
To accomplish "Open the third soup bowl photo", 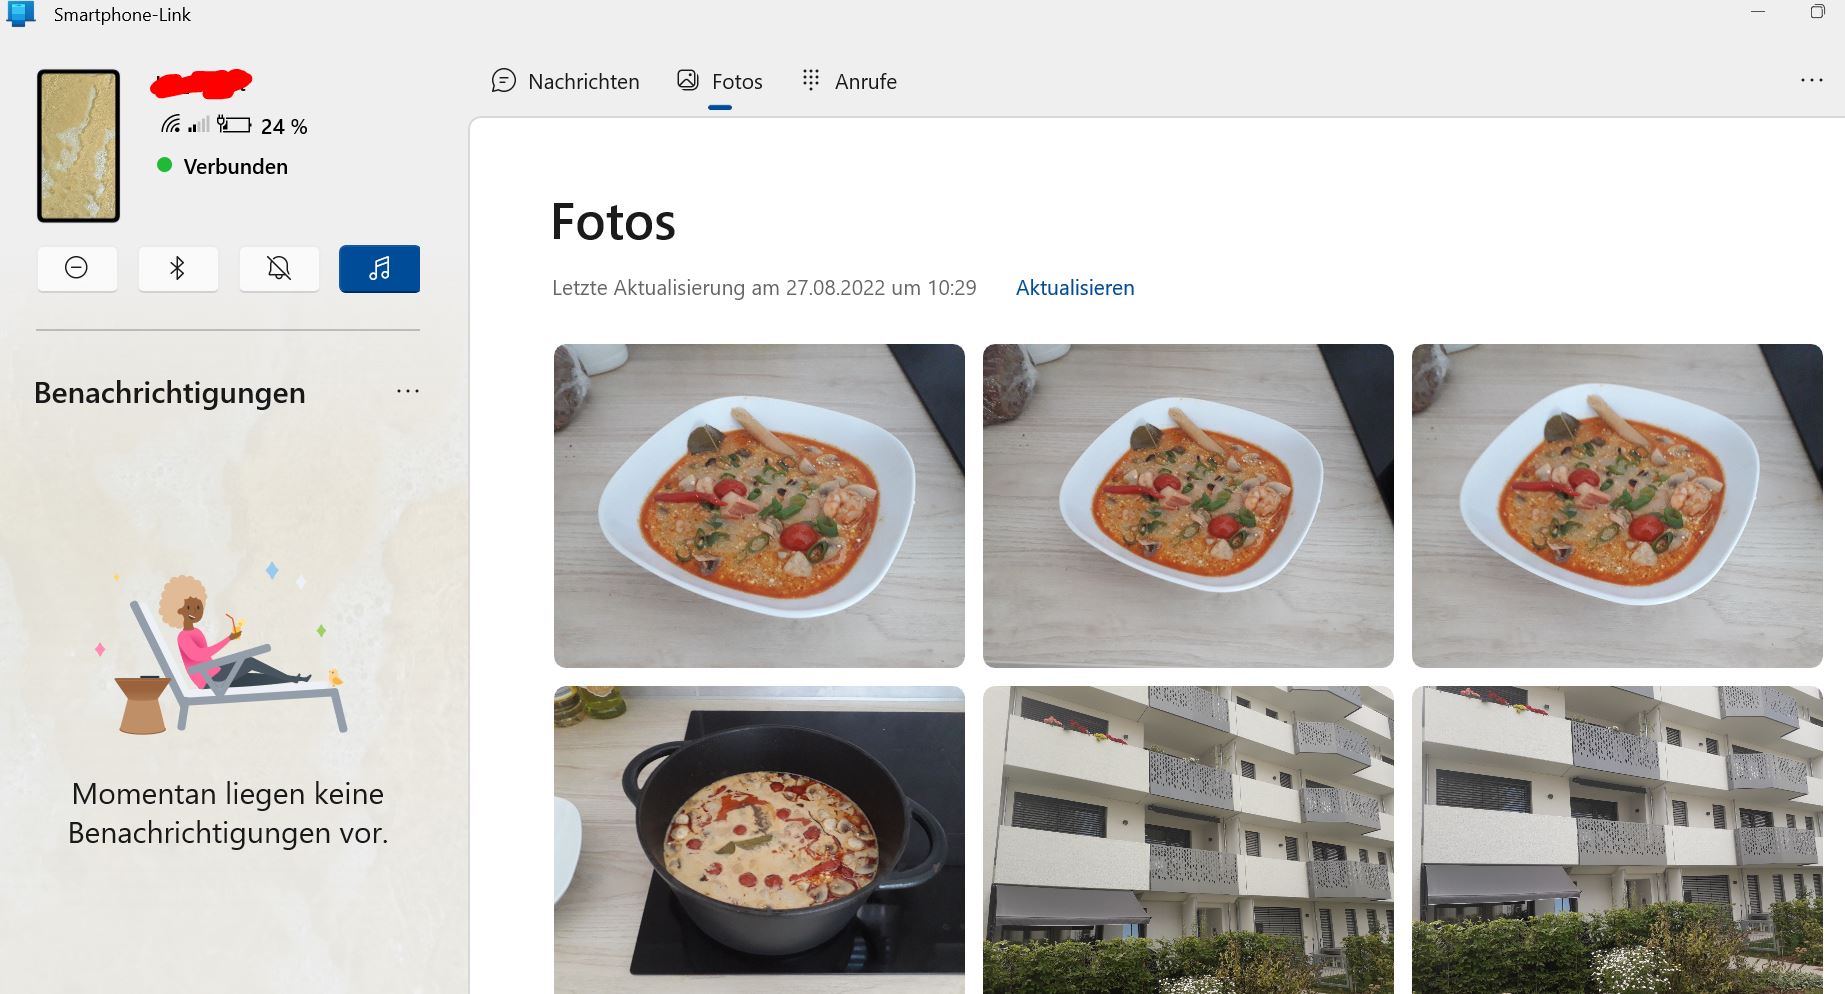I will pyautogui.click(x=1617, y=506).
